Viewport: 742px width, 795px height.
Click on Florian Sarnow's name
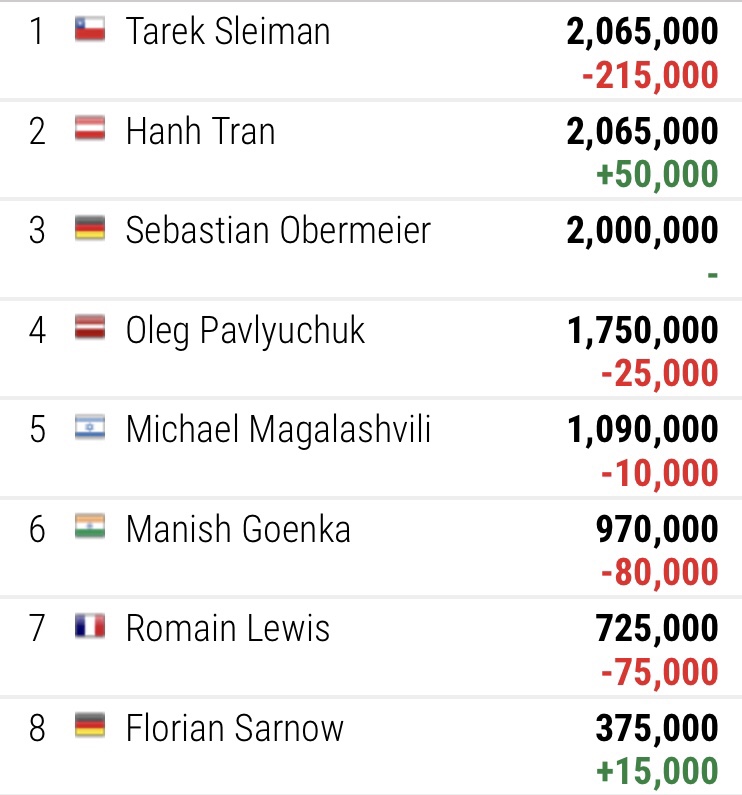(235, 728)
